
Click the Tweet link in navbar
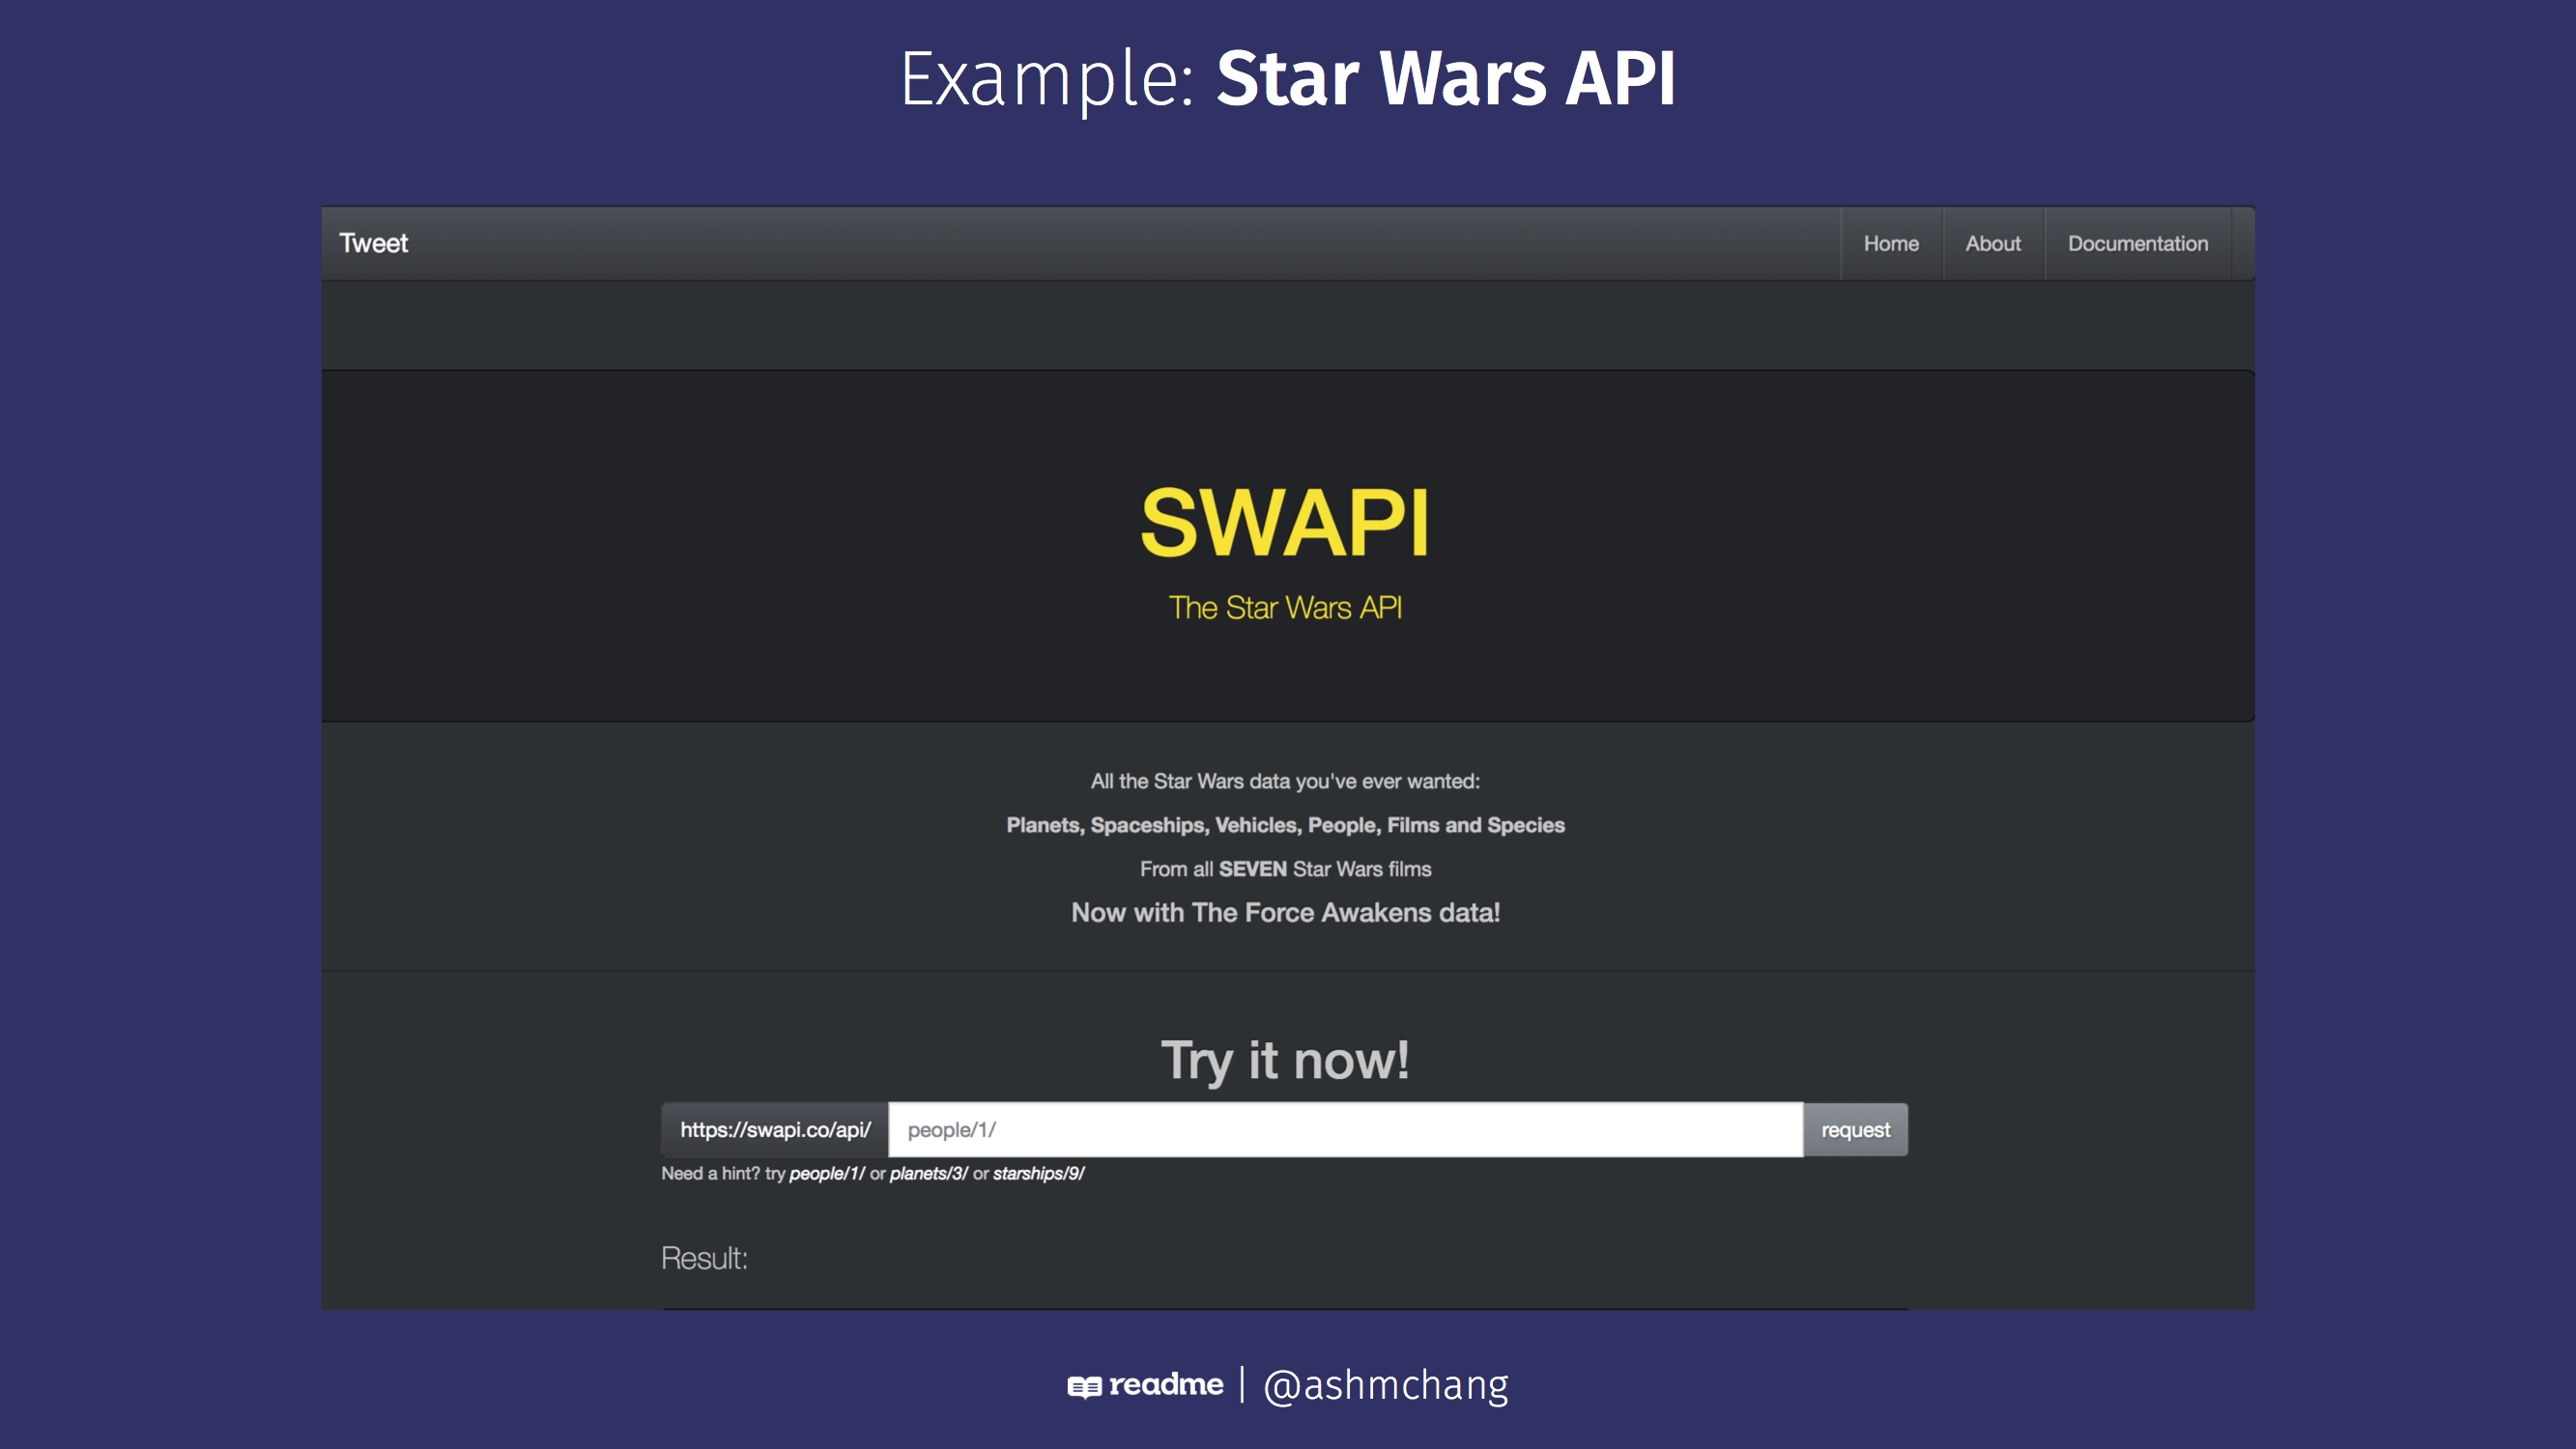[x=373, y=243]
